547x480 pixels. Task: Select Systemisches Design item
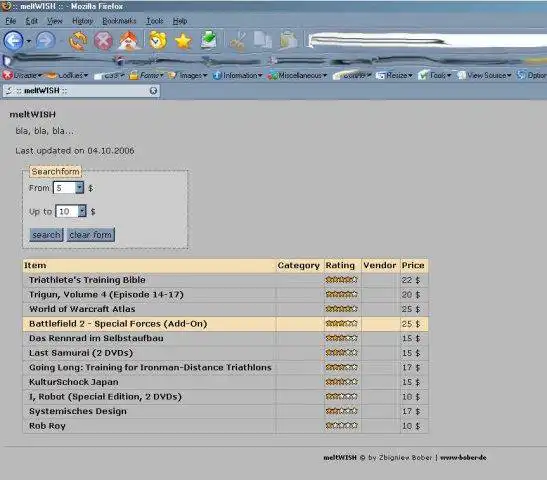coord(78,411)
